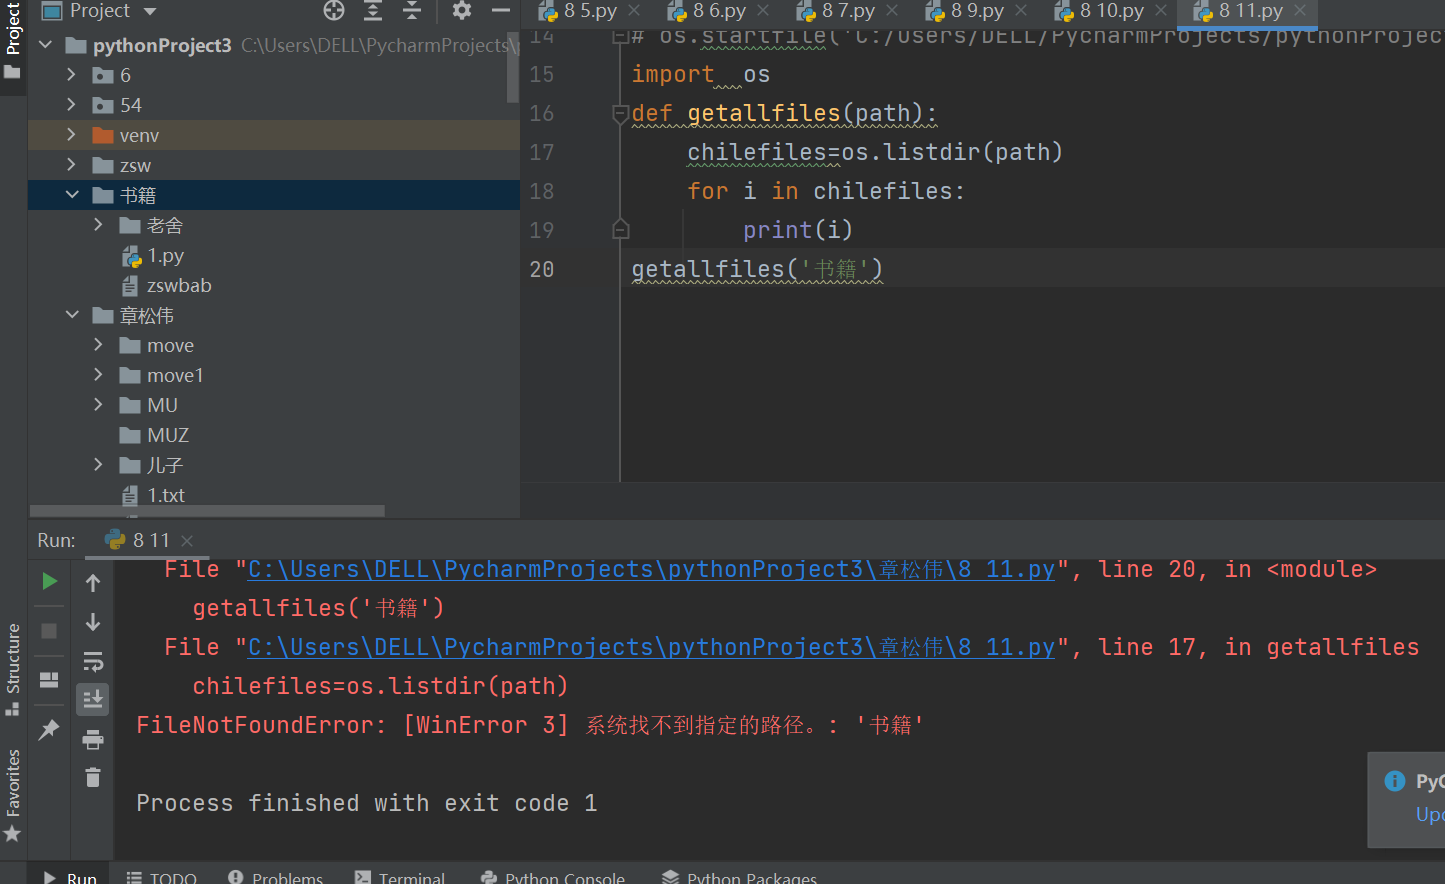Click the Print icon in Run console
Image resolution: width=1445 pixels, height=884 pixels.
[93, 739]
